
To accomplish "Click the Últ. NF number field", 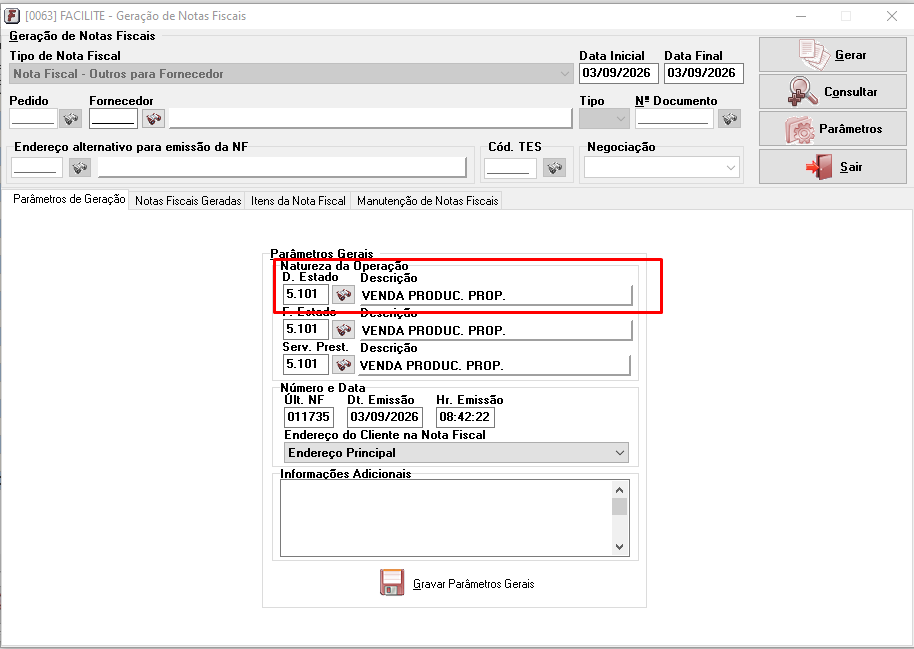I will pos(309,417).
